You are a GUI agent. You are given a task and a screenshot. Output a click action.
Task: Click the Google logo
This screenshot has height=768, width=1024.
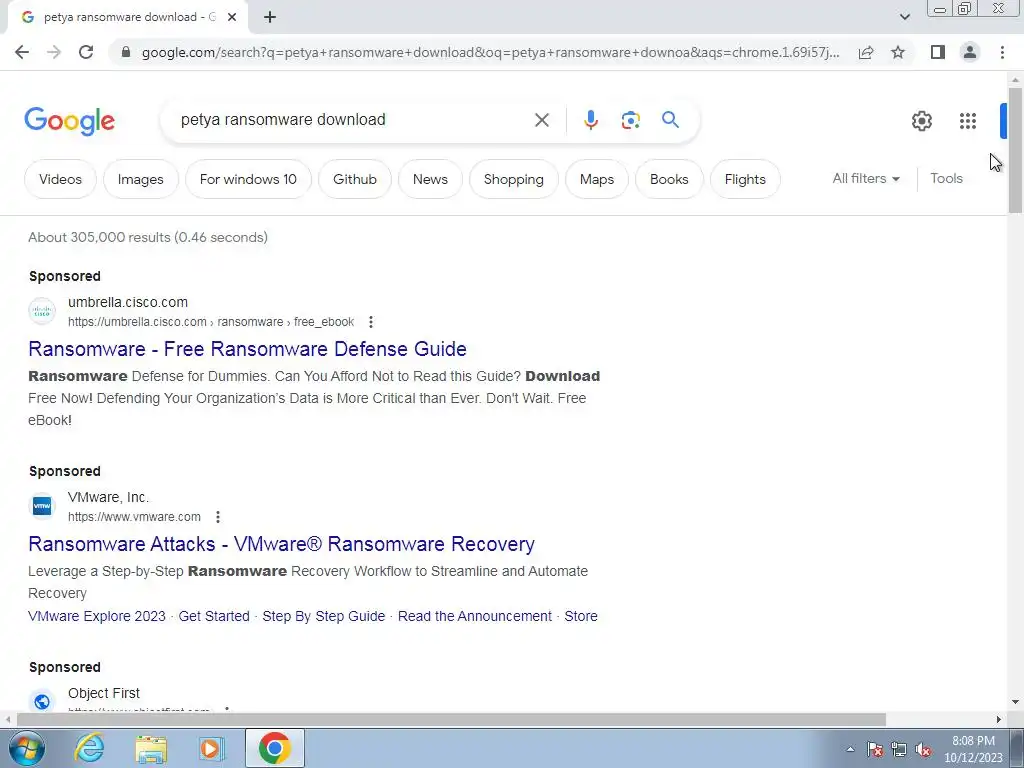pyautogui.click(x=69, y=121)
